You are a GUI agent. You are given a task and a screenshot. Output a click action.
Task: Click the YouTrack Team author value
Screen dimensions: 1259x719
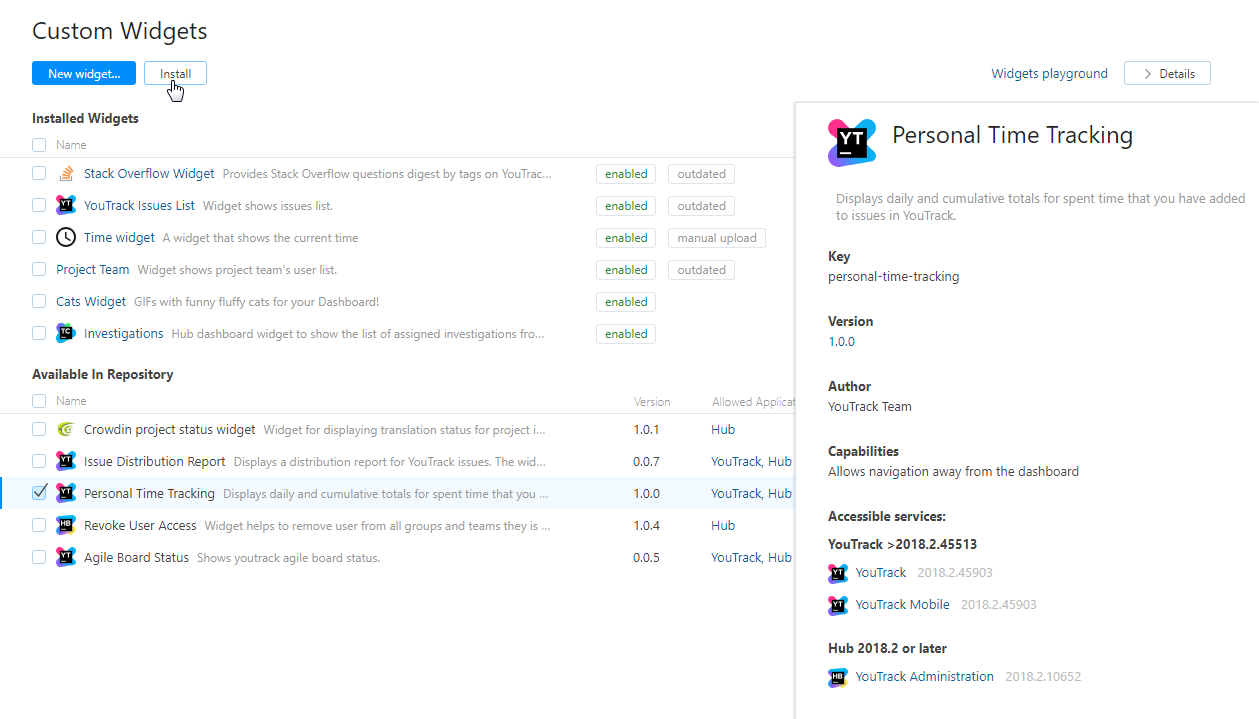coord(870,407)
